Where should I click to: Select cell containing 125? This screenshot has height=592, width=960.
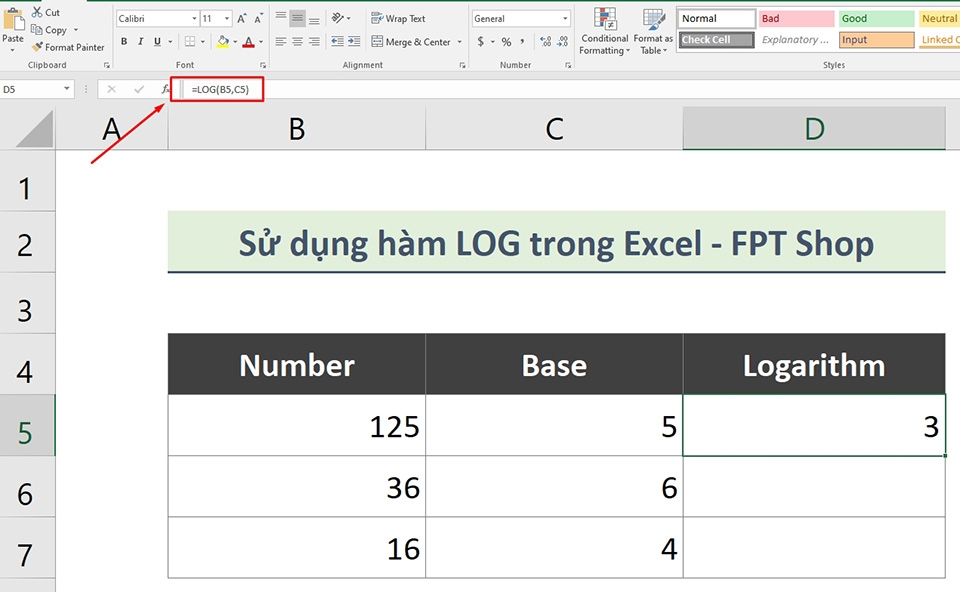297,425
